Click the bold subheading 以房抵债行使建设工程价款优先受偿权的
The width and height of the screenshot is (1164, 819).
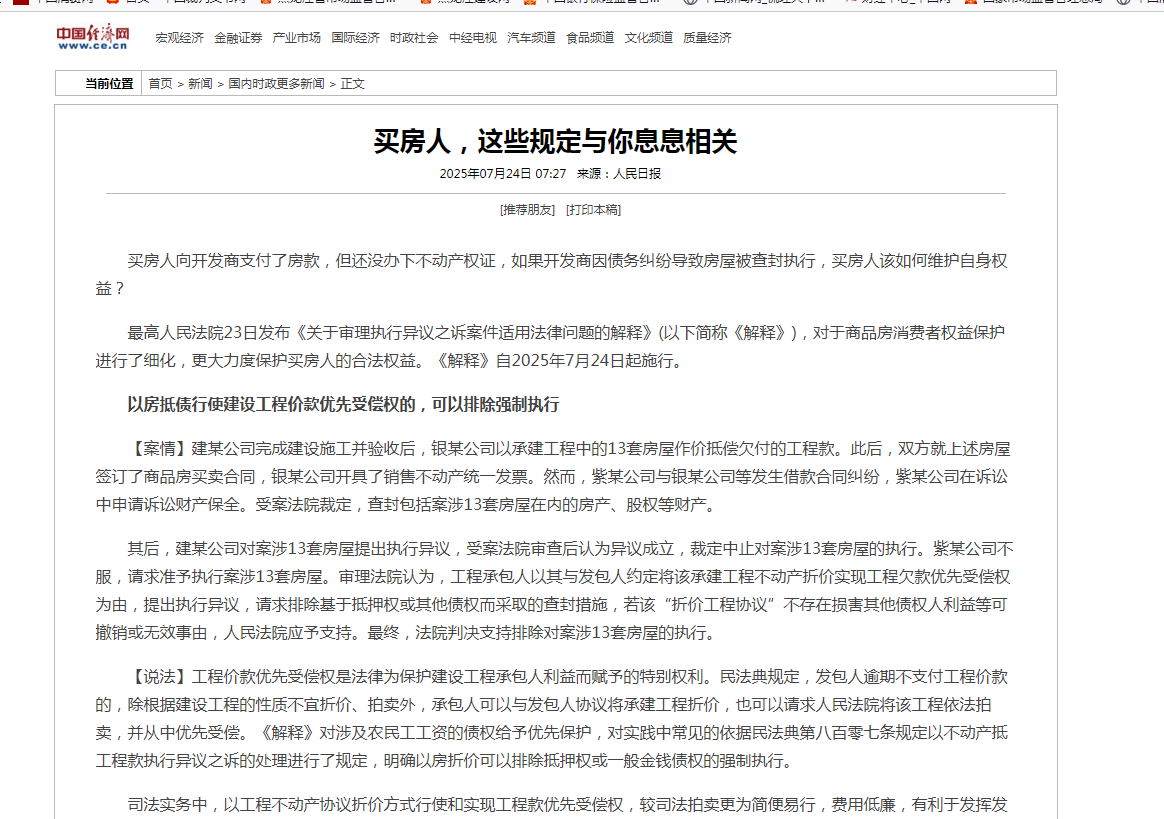(x=343, y=405)
